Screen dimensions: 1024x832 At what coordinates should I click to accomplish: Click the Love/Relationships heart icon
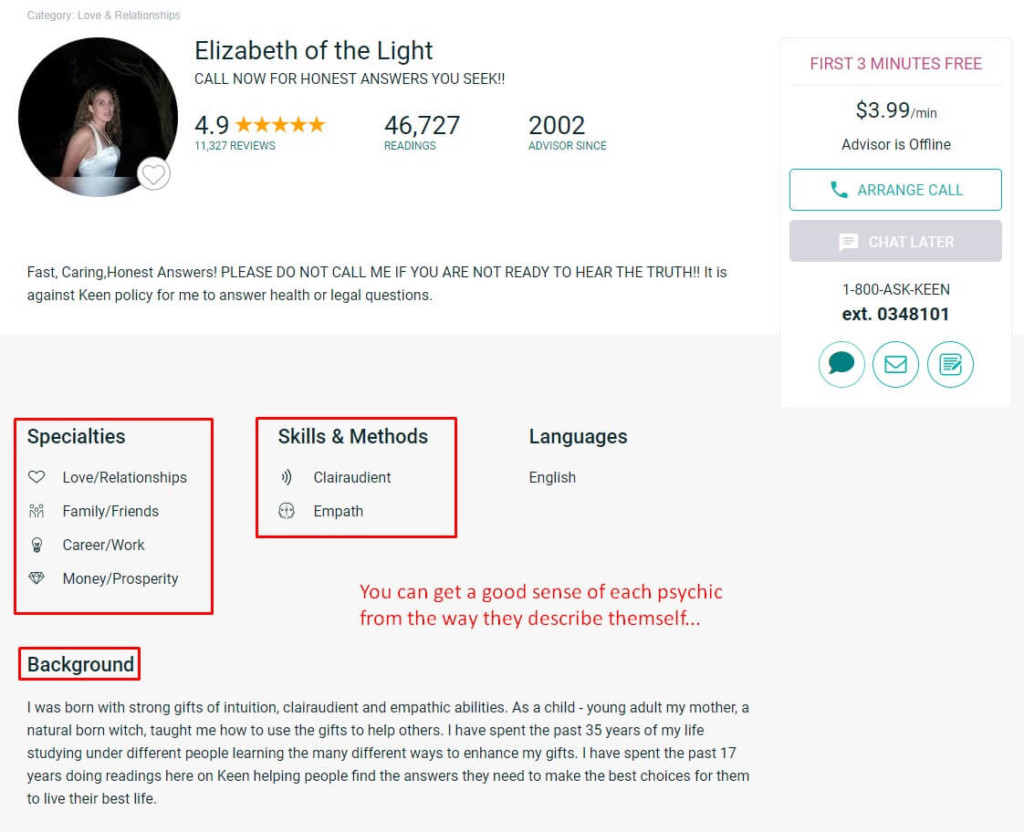(x=37, y=477)
